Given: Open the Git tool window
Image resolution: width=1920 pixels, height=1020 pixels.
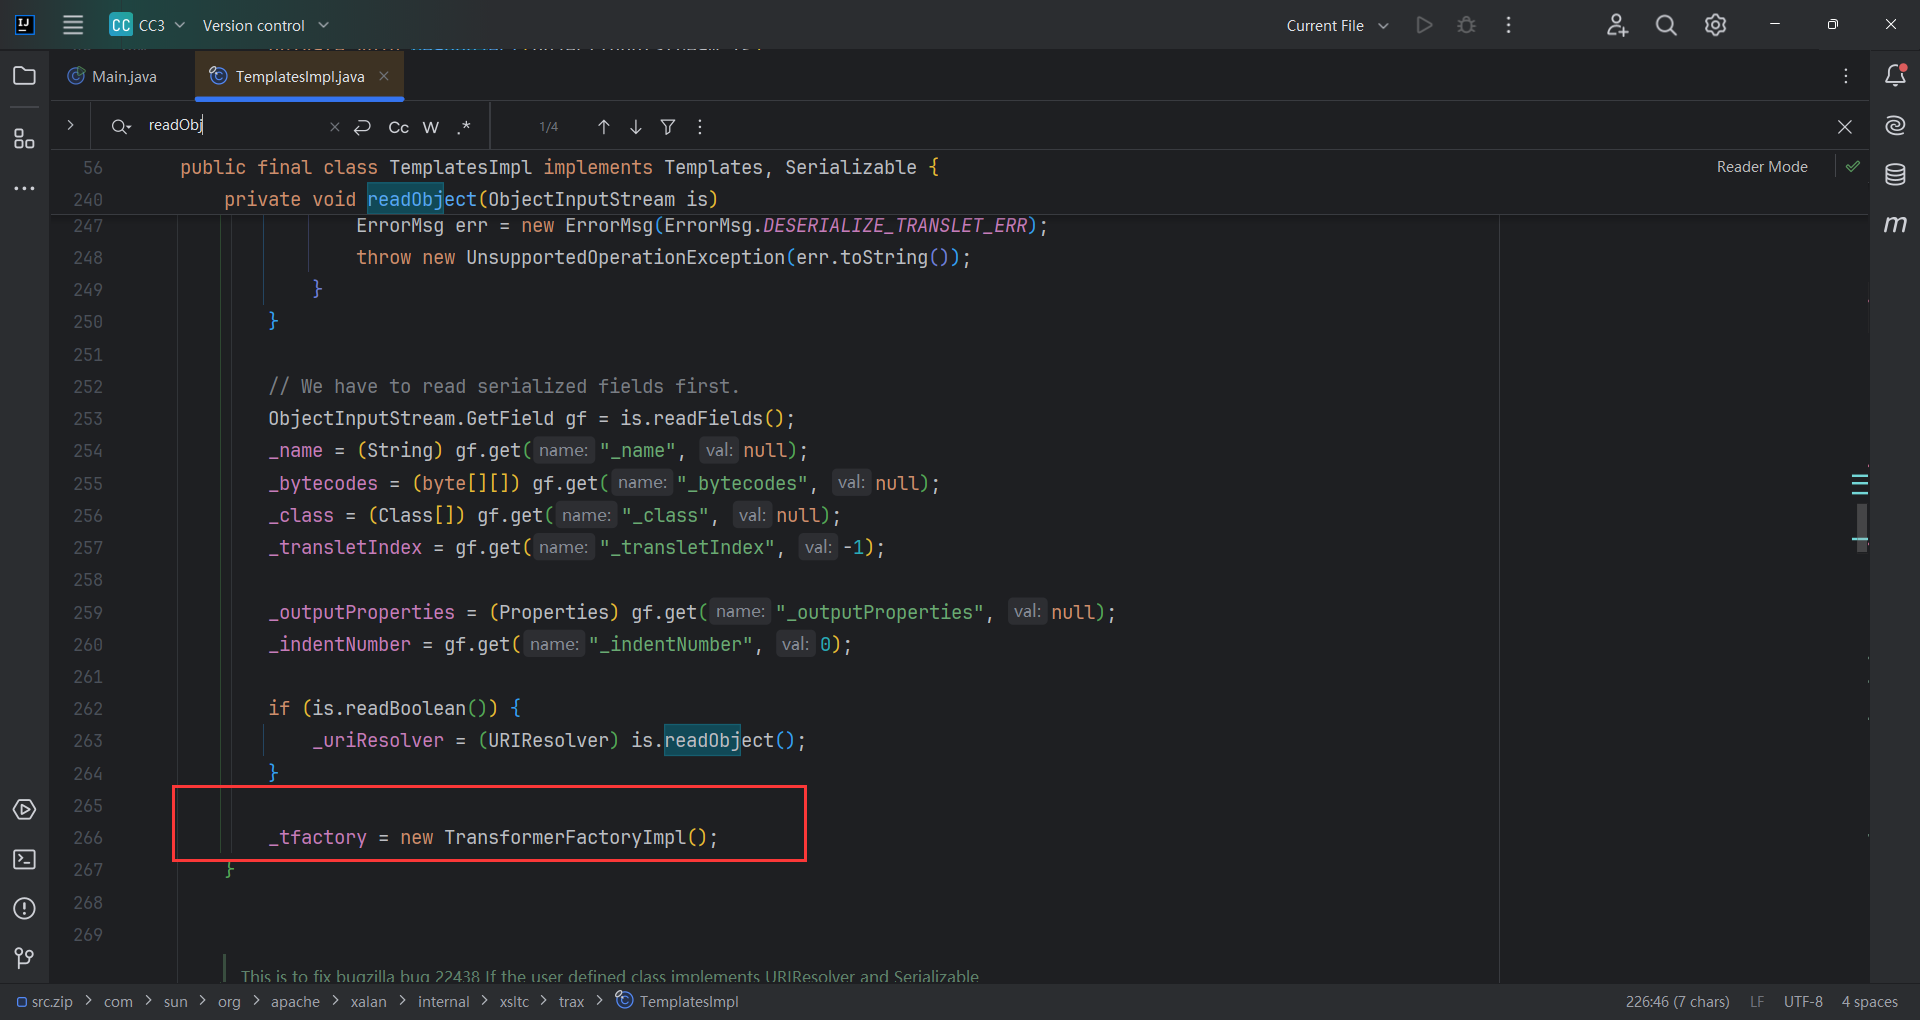Looking at the screenshot, I should pos(25,958).
